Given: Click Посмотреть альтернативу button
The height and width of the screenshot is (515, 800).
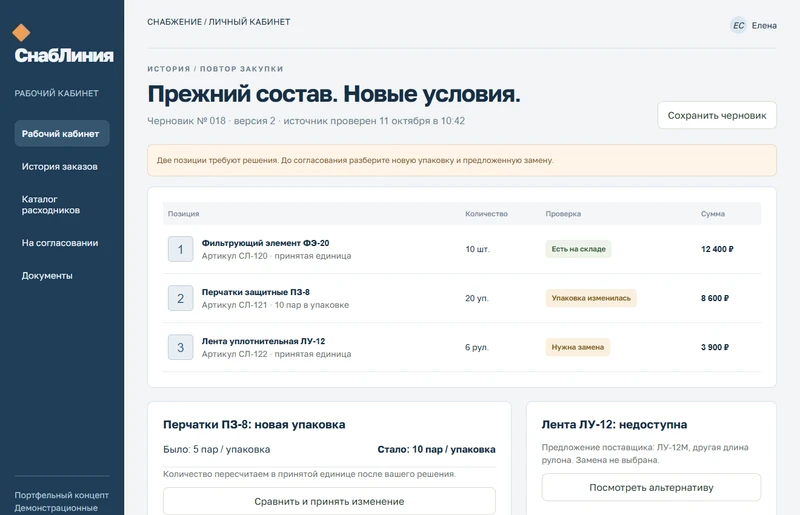Looking at the screenshot, I should [651, 487].
